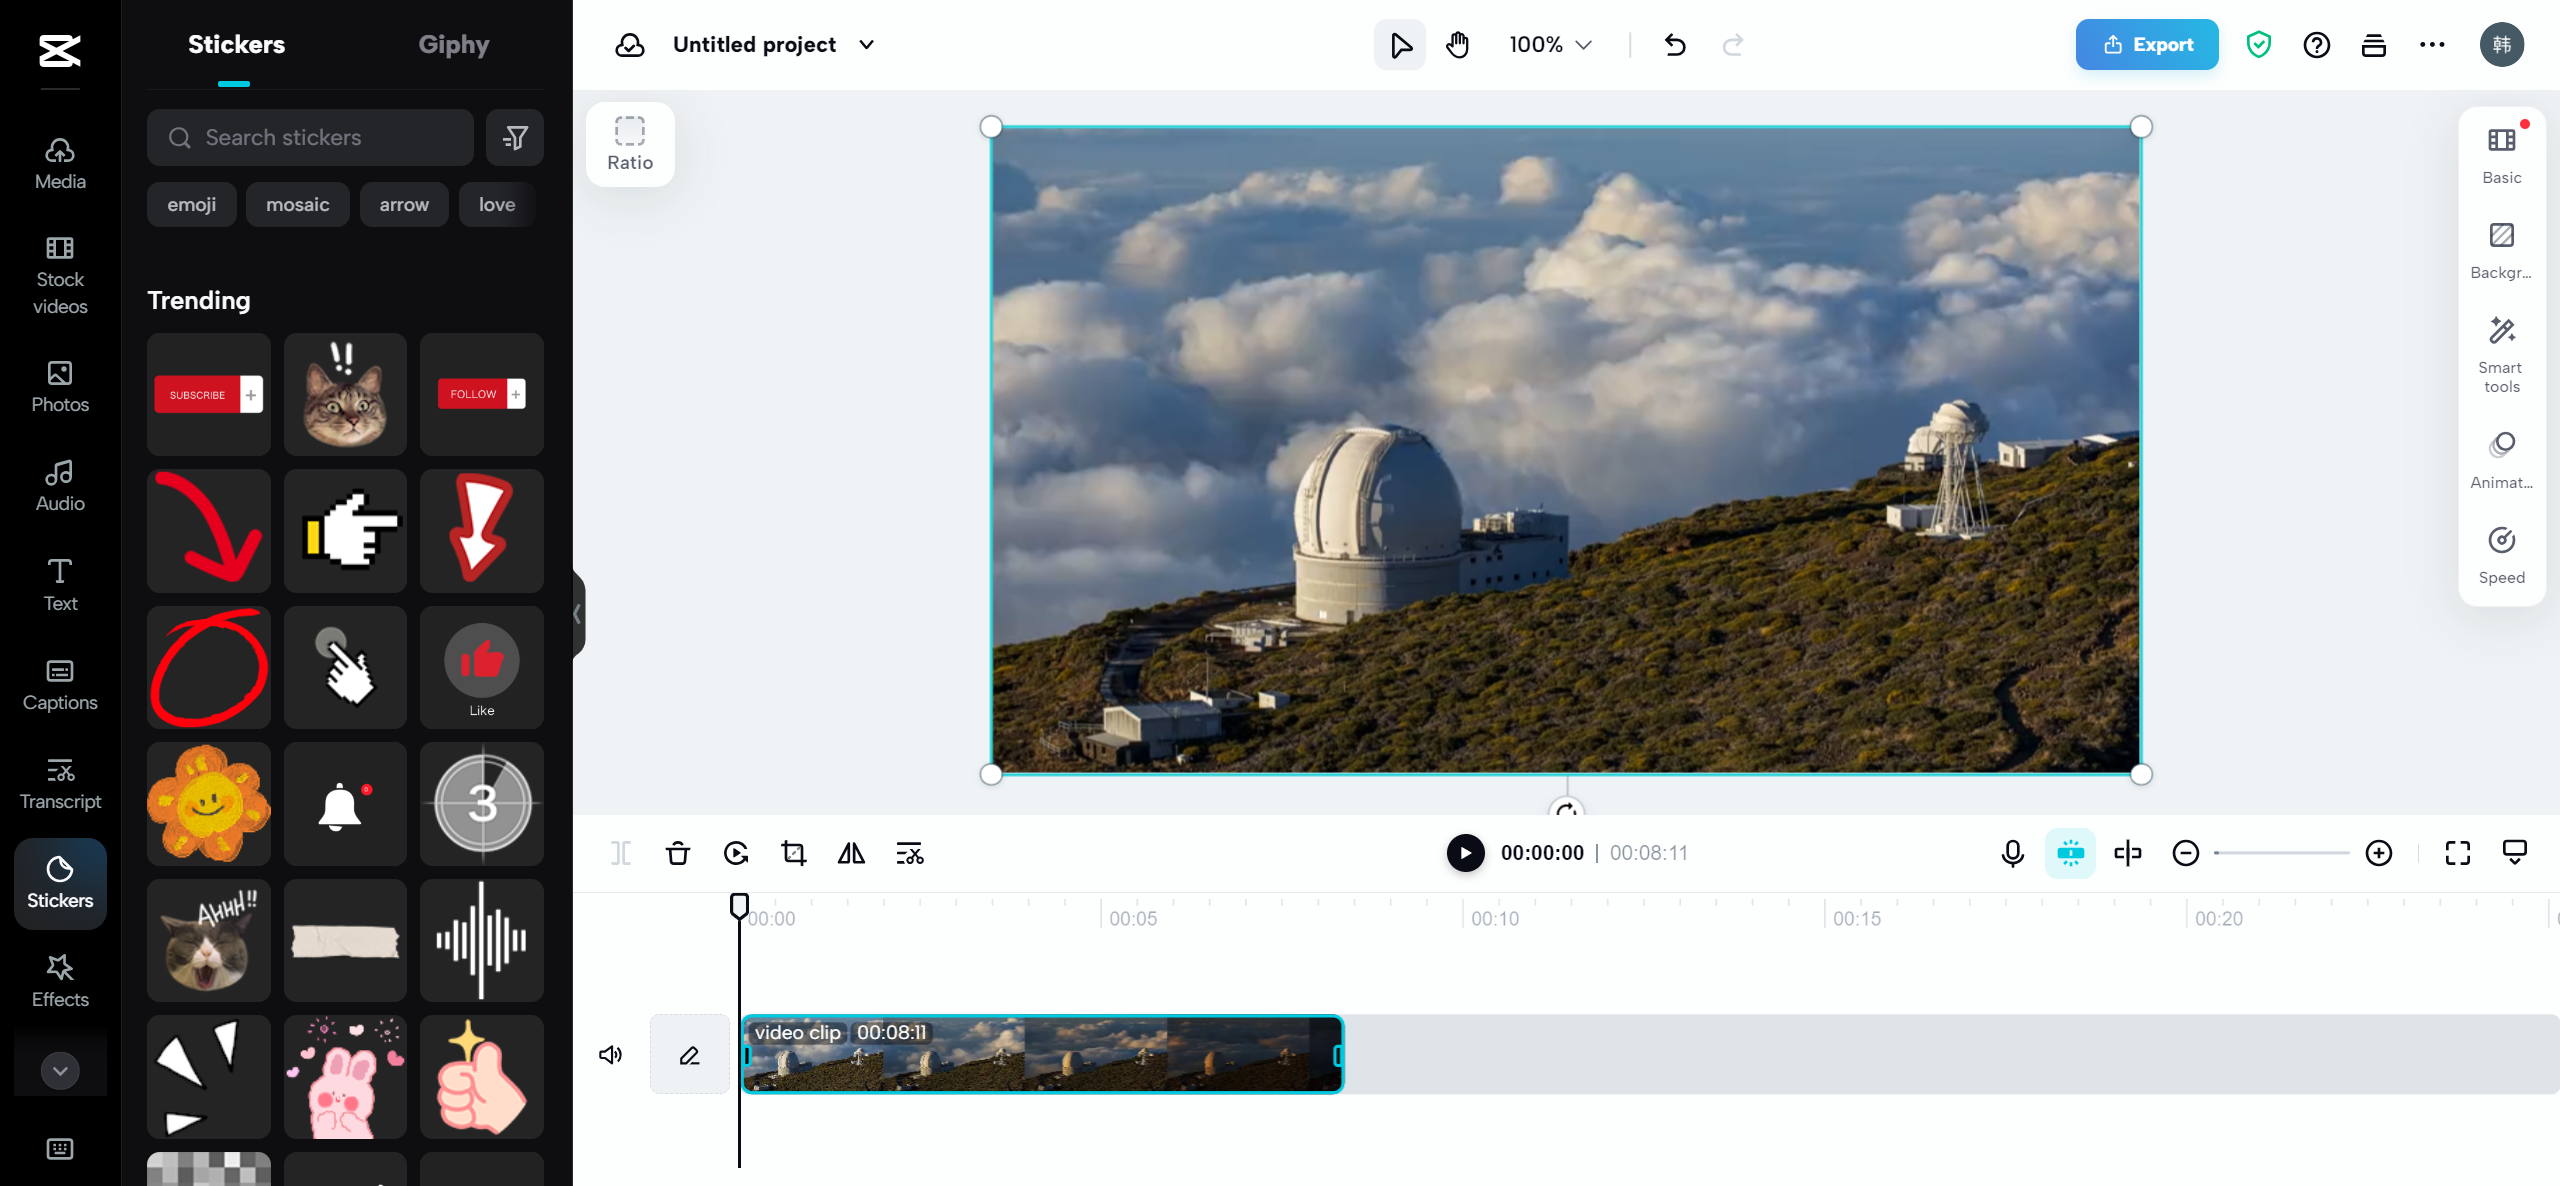
Task: Open Smart tools in the right panel
Action: tap(2500, 352)
